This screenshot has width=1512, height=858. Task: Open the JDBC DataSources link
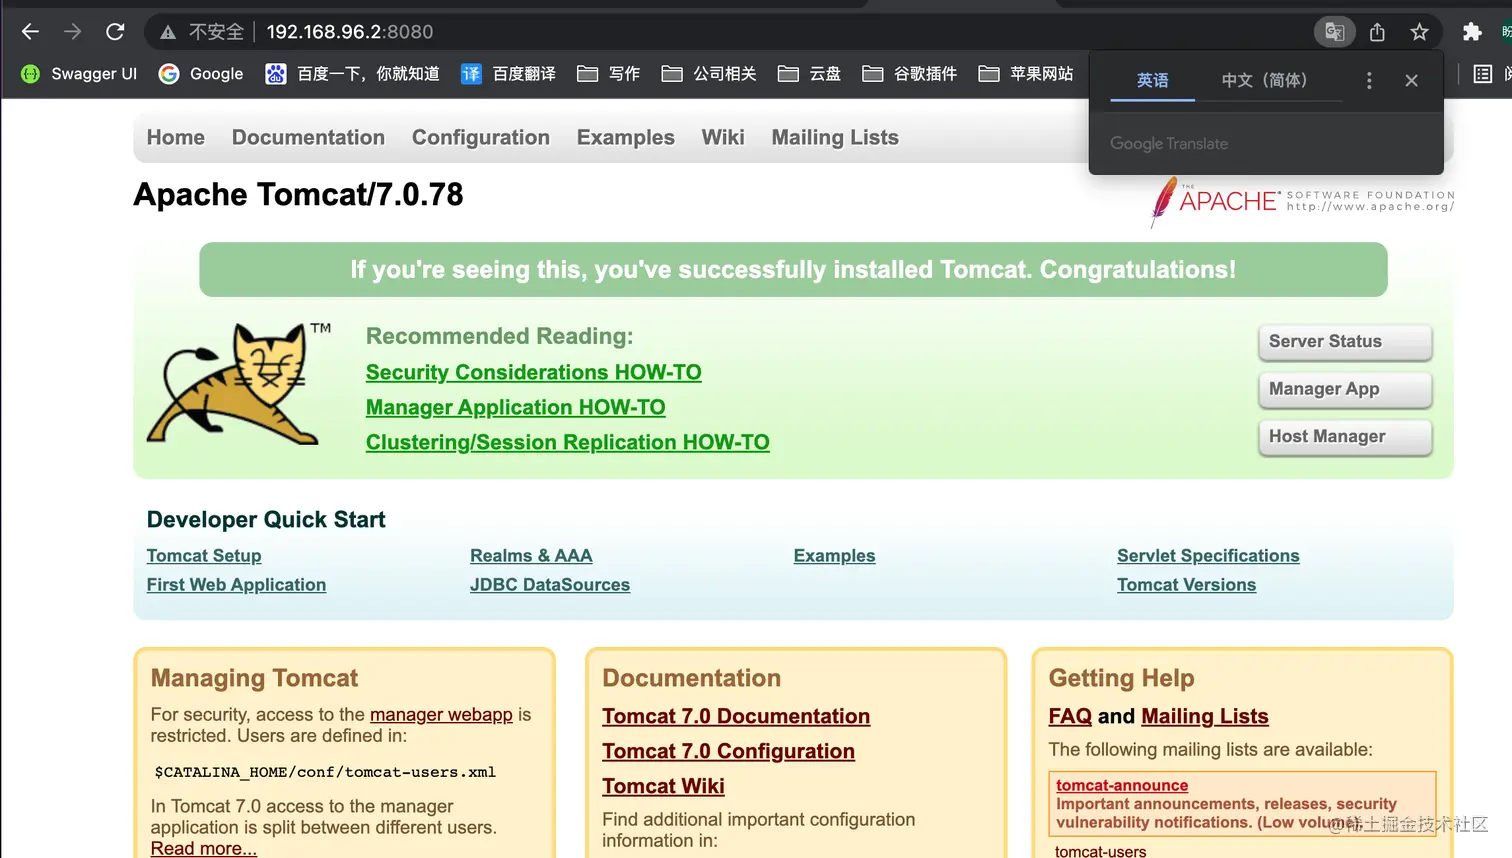[550, 585]
